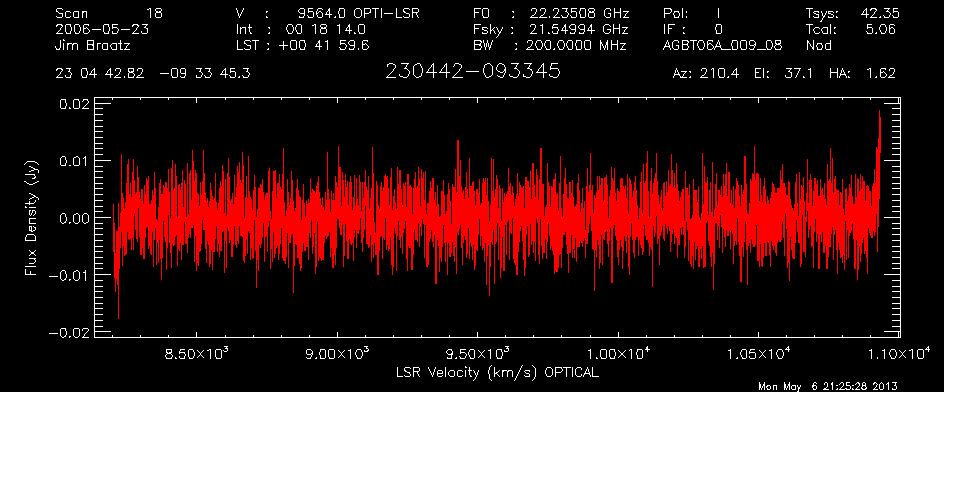The height and width of the screenshot is (490, 962).
Task: Select the BW 200.0000 MHz bandwidth text
Action: (x=548, y=46)
